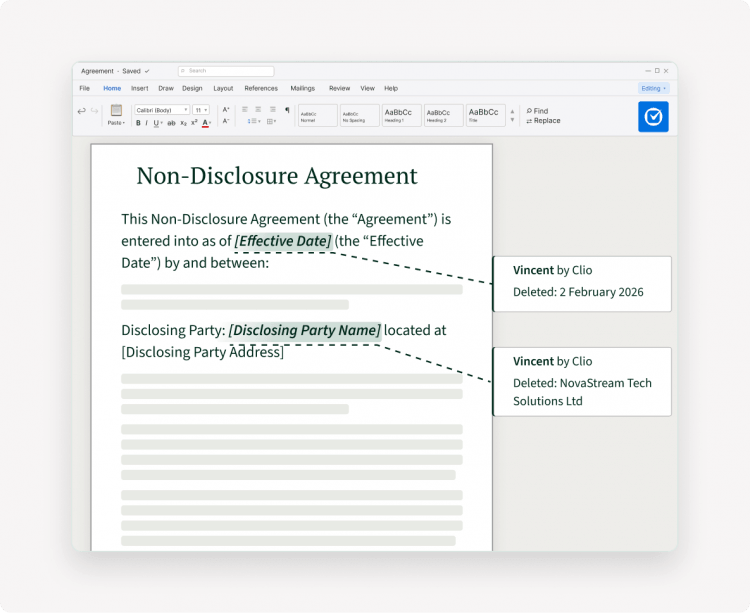750x613 pixels.
Task: Click Find in the ribbon
Action: click(x=537, y=111)
